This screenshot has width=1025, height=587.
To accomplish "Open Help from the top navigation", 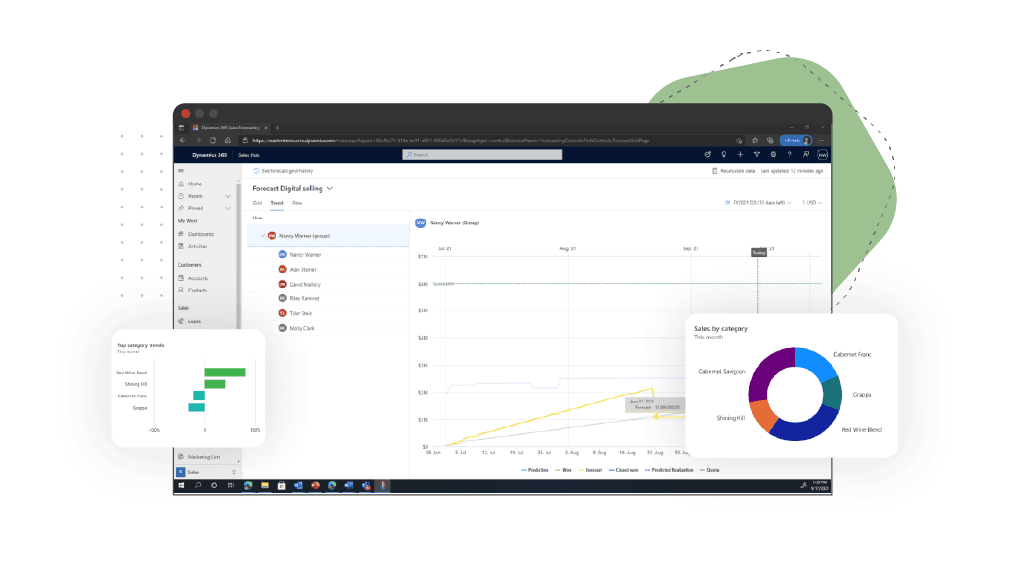I will click(790, 154).
